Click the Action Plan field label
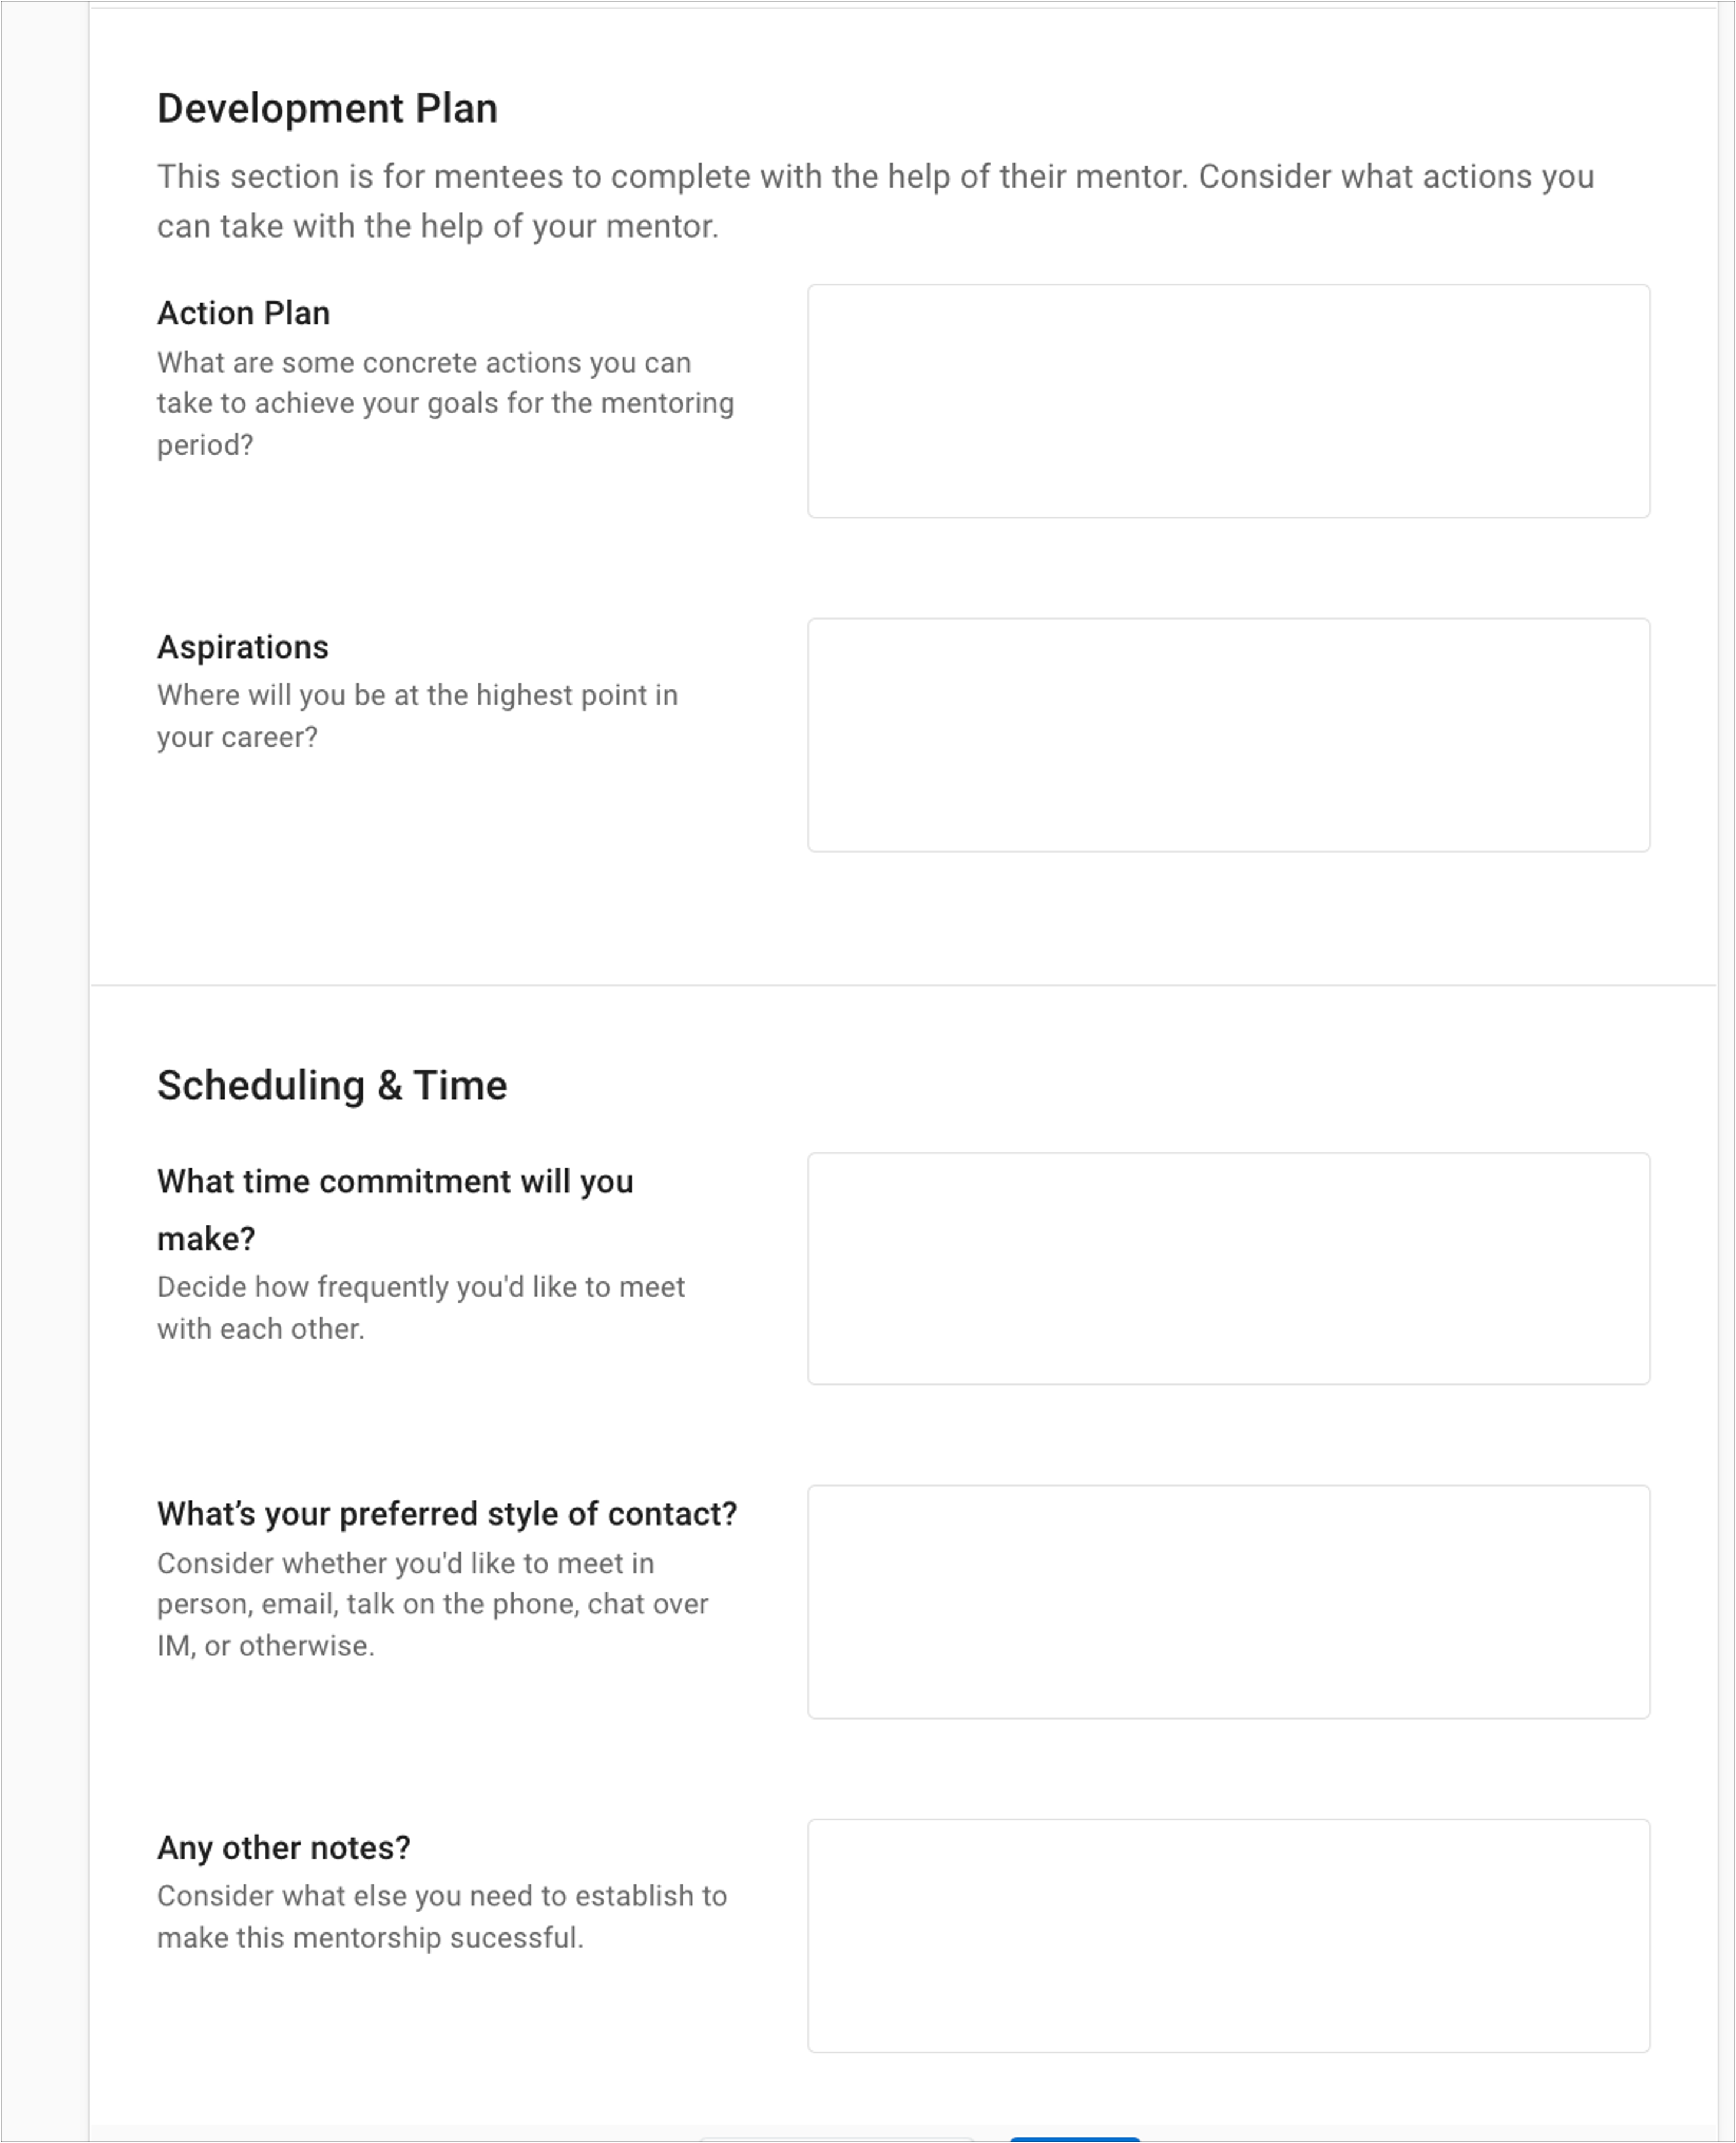Screen dimensions: 1736x2143 click(x=243, y=313)
